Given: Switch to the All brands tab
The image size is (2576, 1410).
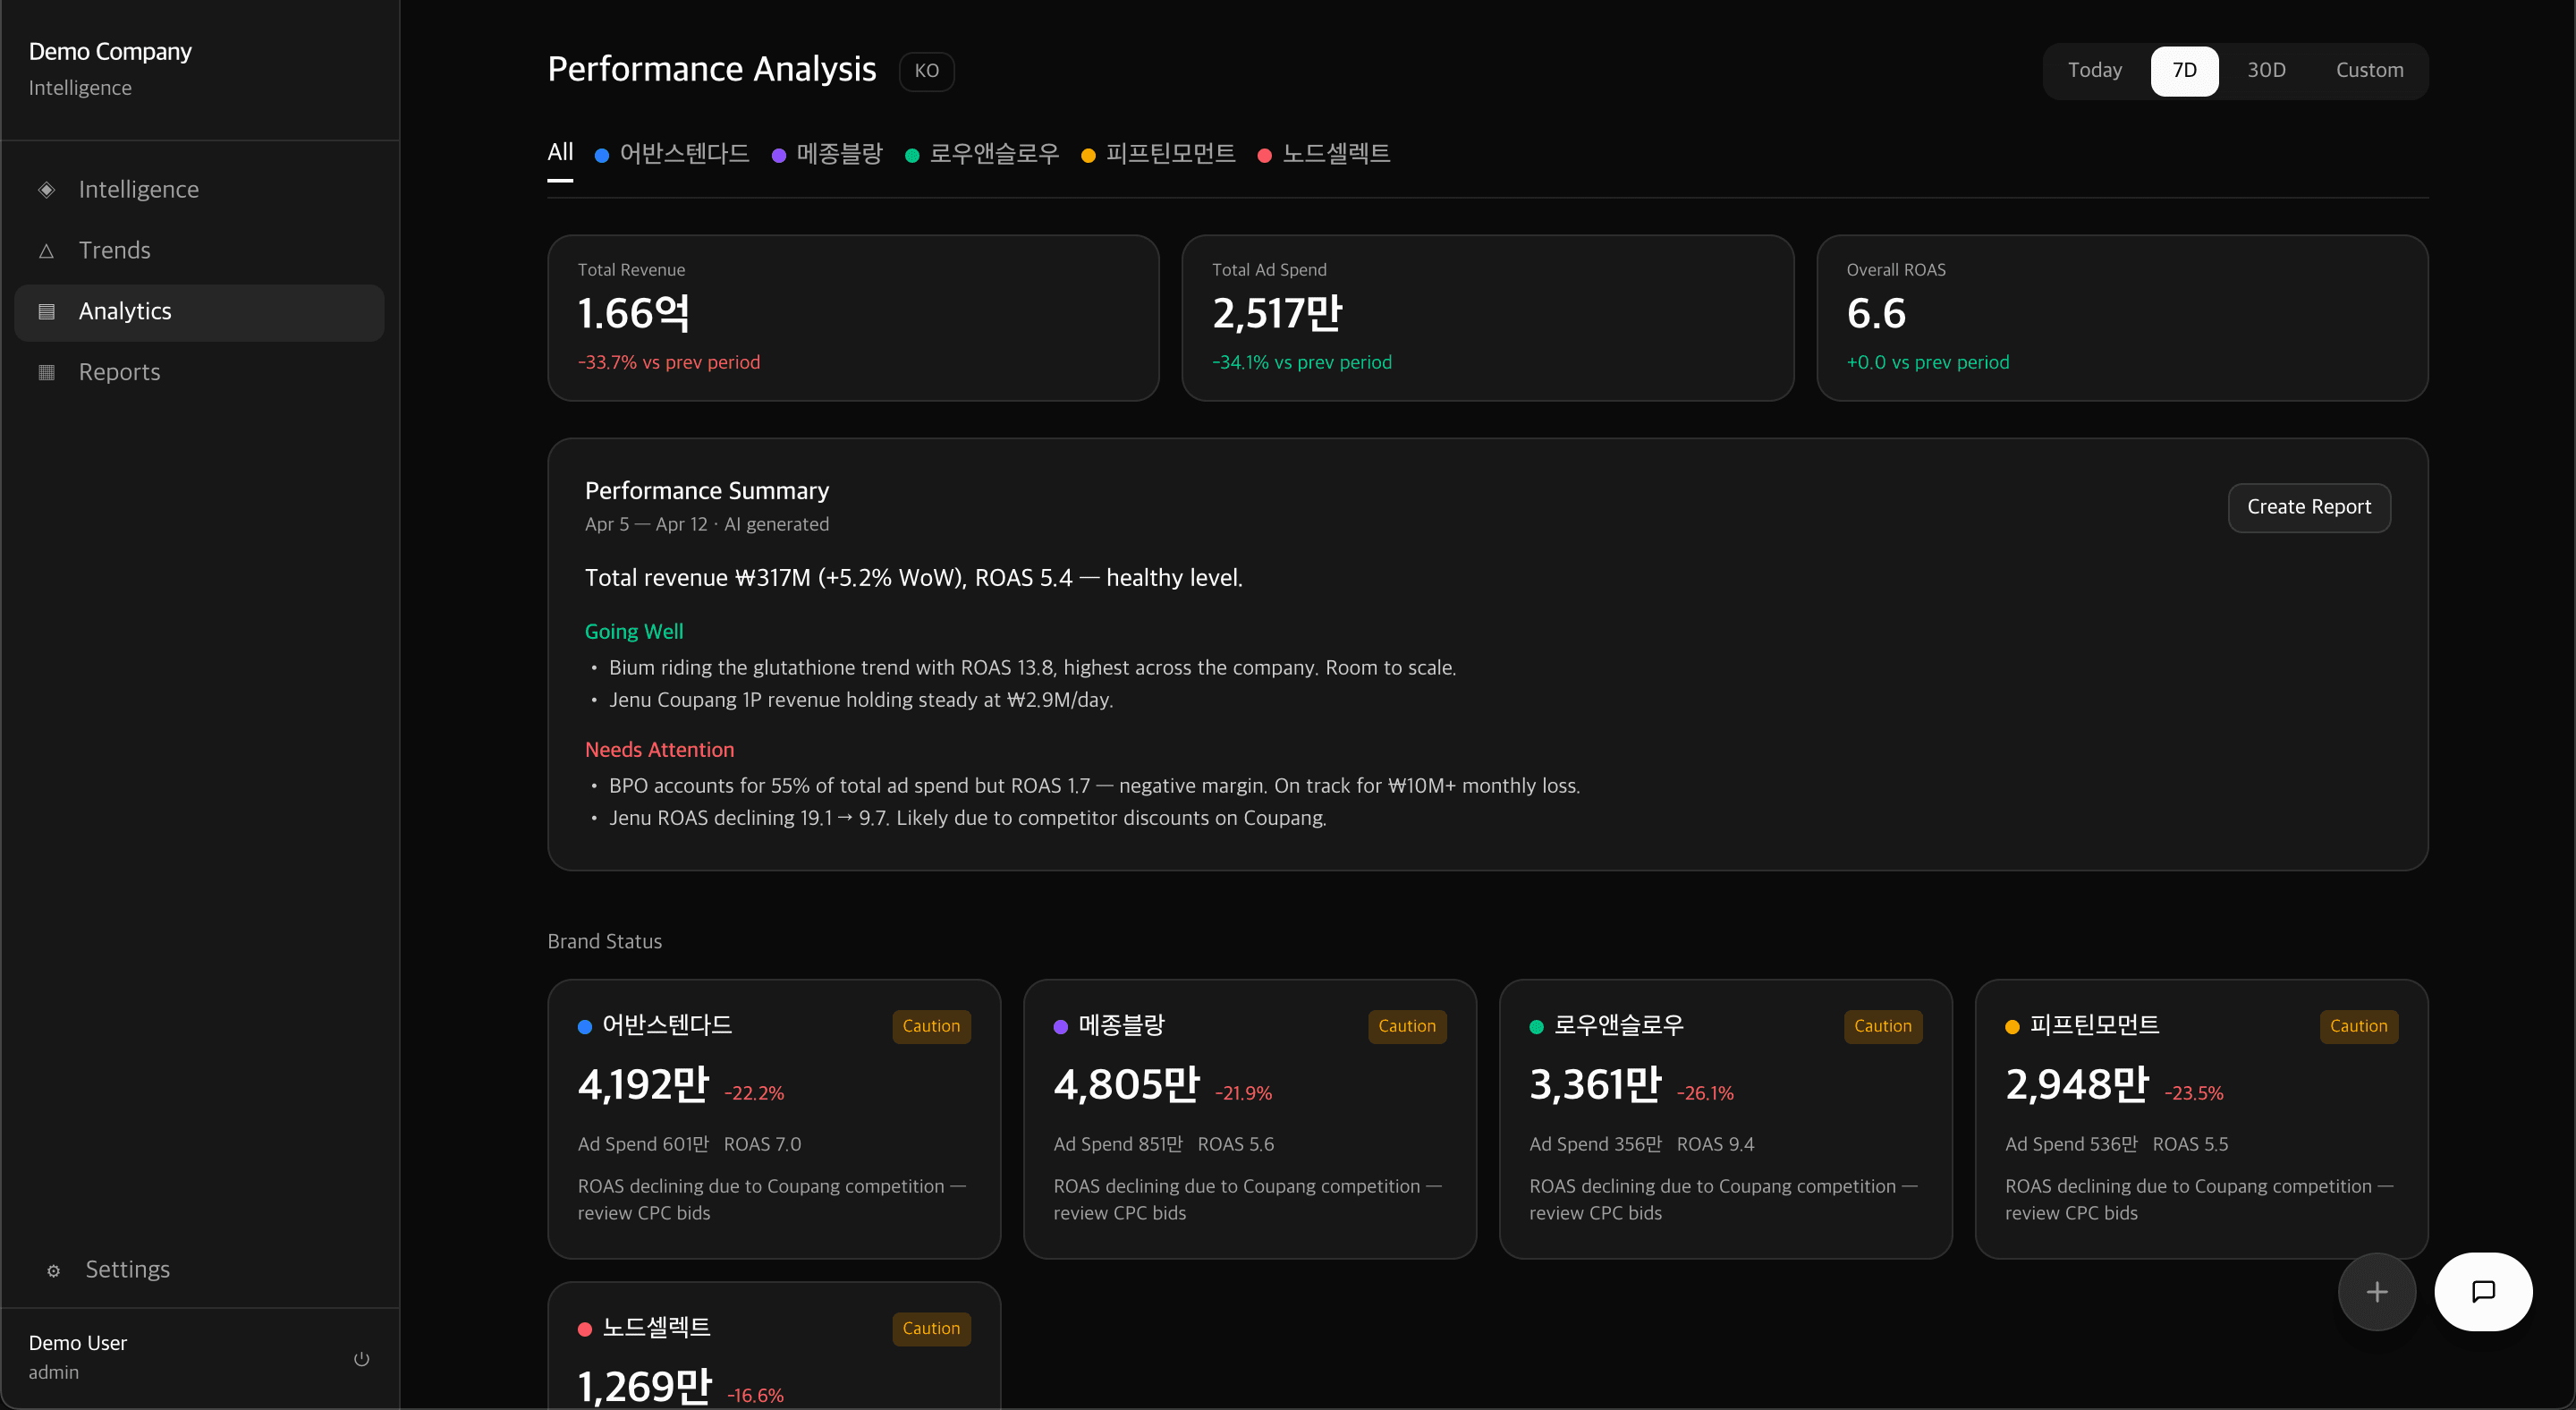Looking at the screenshot, I should tap(559, 152).
